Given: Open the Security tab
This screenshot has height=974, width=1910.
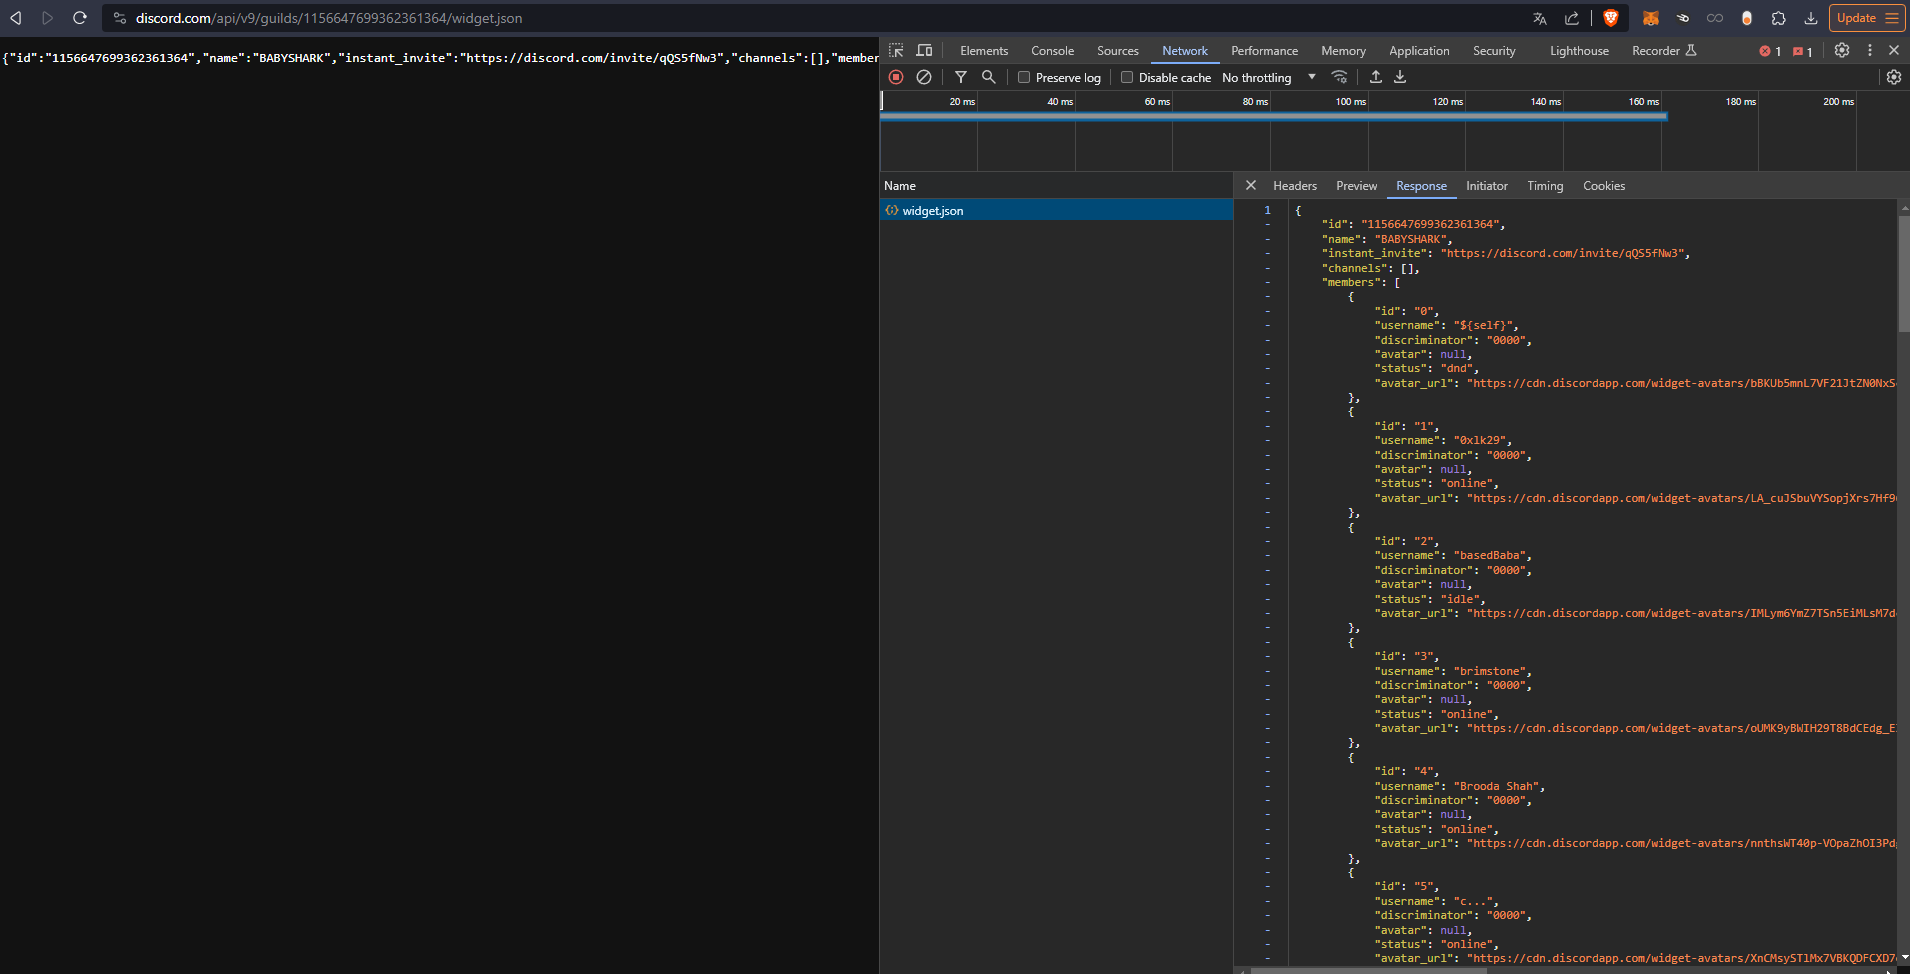Looking at the screenshot, I should pyautogui.click(x=1494, y=51).
